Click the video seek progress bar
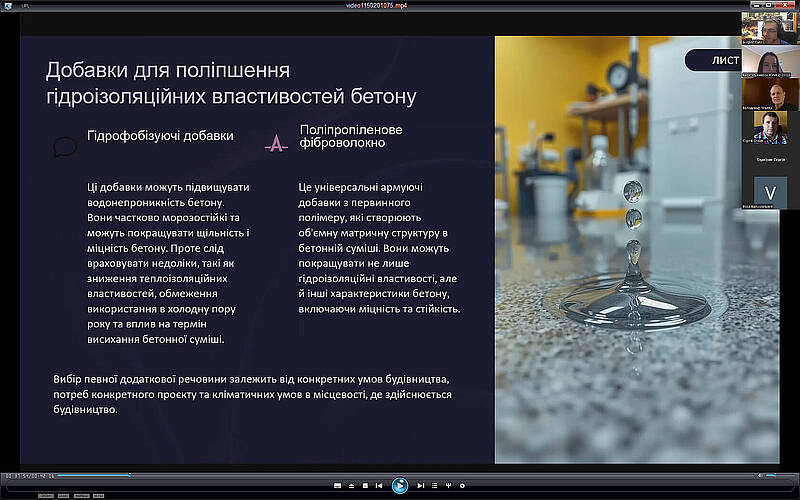 pos(406,476)
